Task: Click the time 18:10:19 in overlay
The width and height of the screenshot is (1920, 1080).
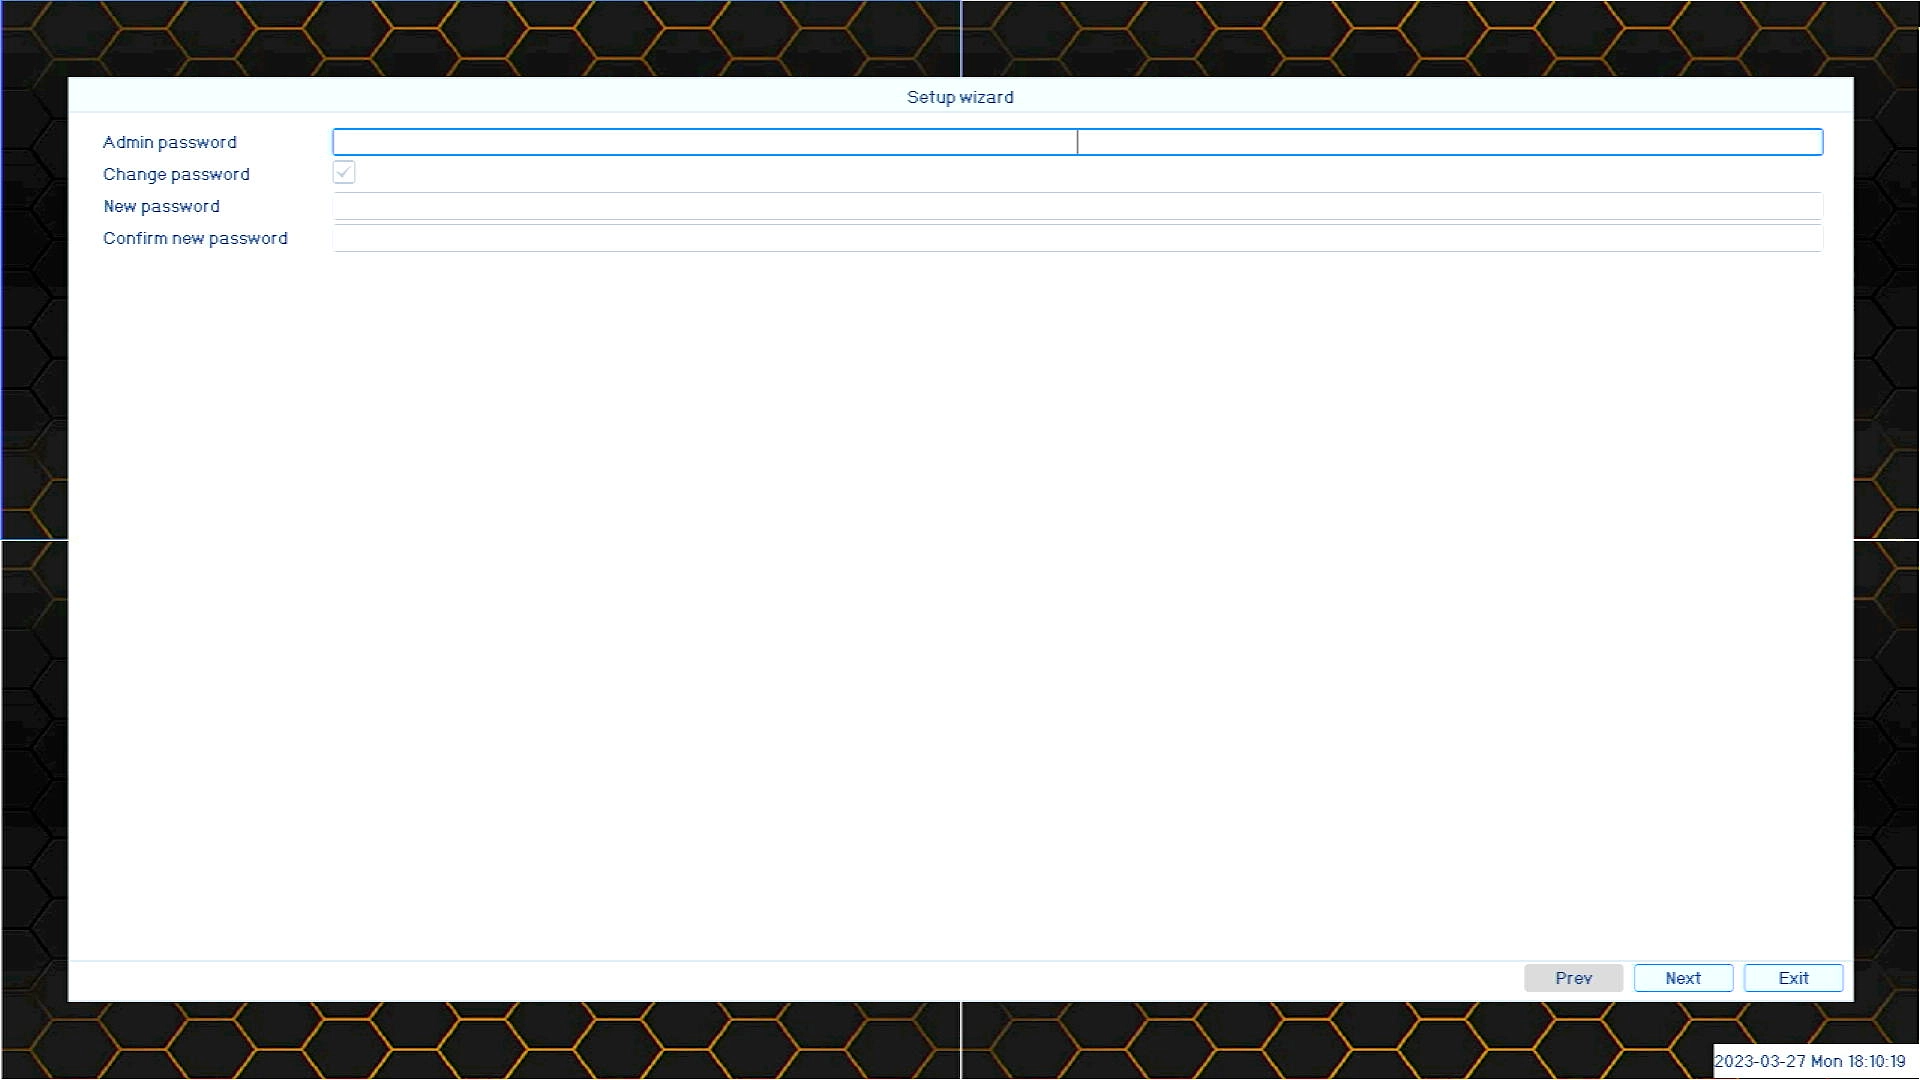Action: pos(1876,1062)
